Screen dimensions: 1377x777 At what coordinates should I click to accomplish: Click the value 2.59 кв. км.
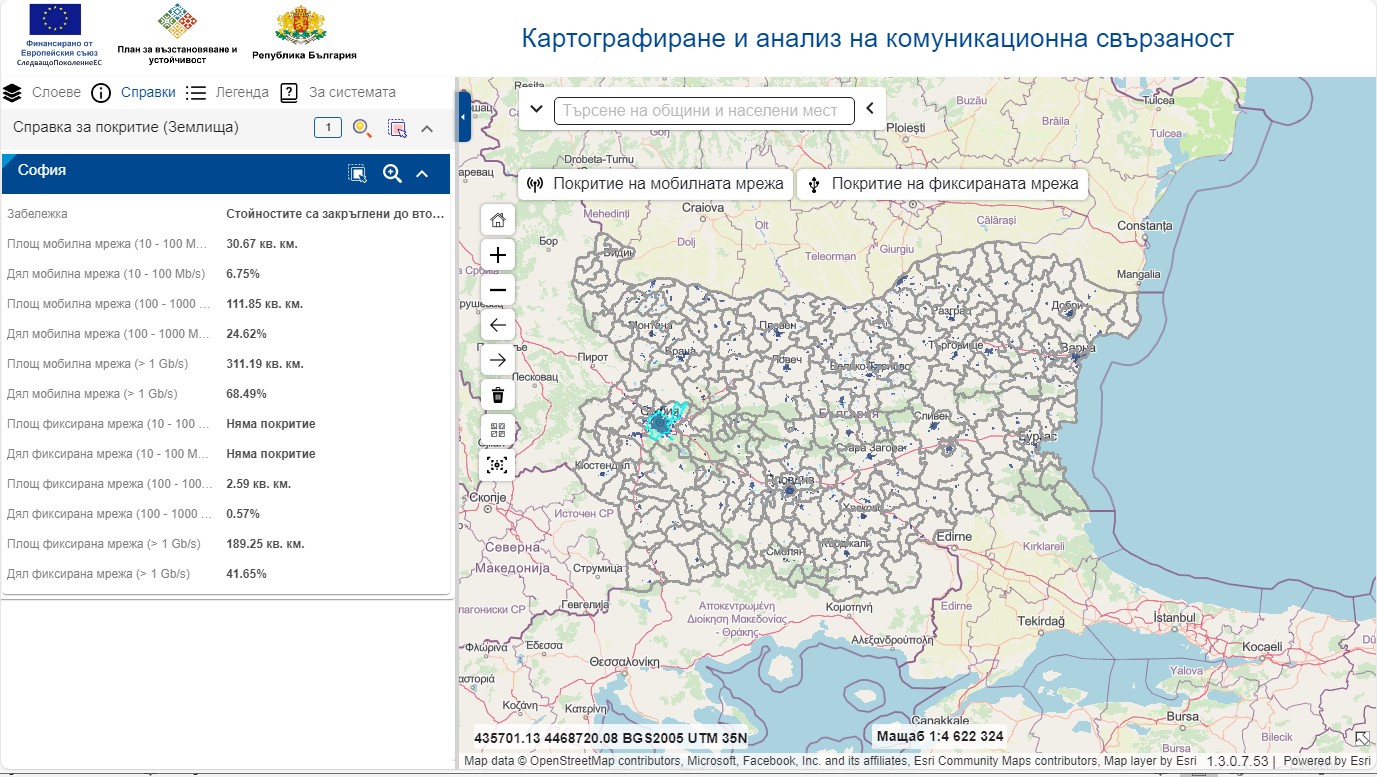pos(259,484)
